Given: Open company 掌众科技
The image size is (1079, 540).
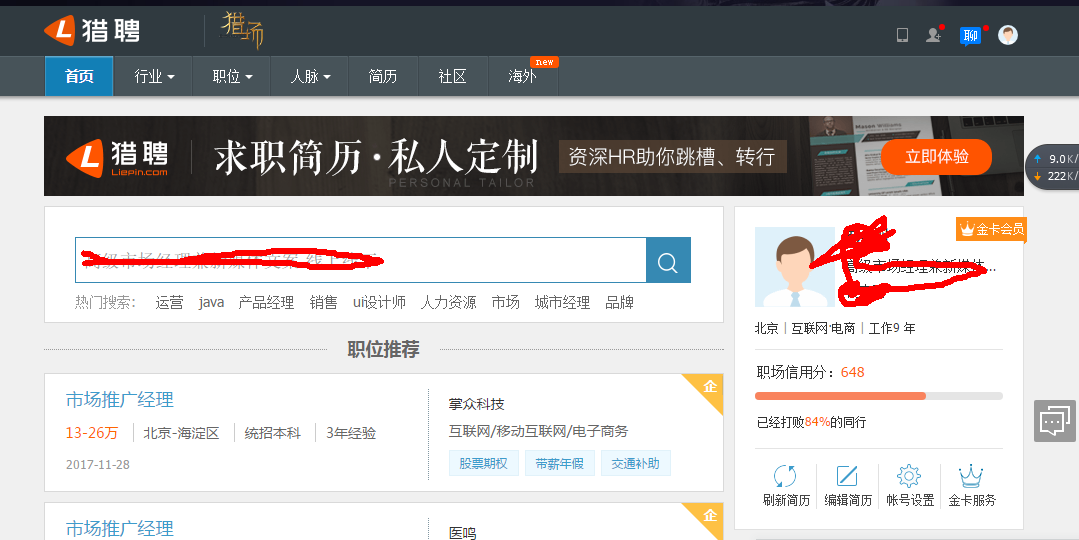Looking at the screenshot, I should [x=476, y=404].
